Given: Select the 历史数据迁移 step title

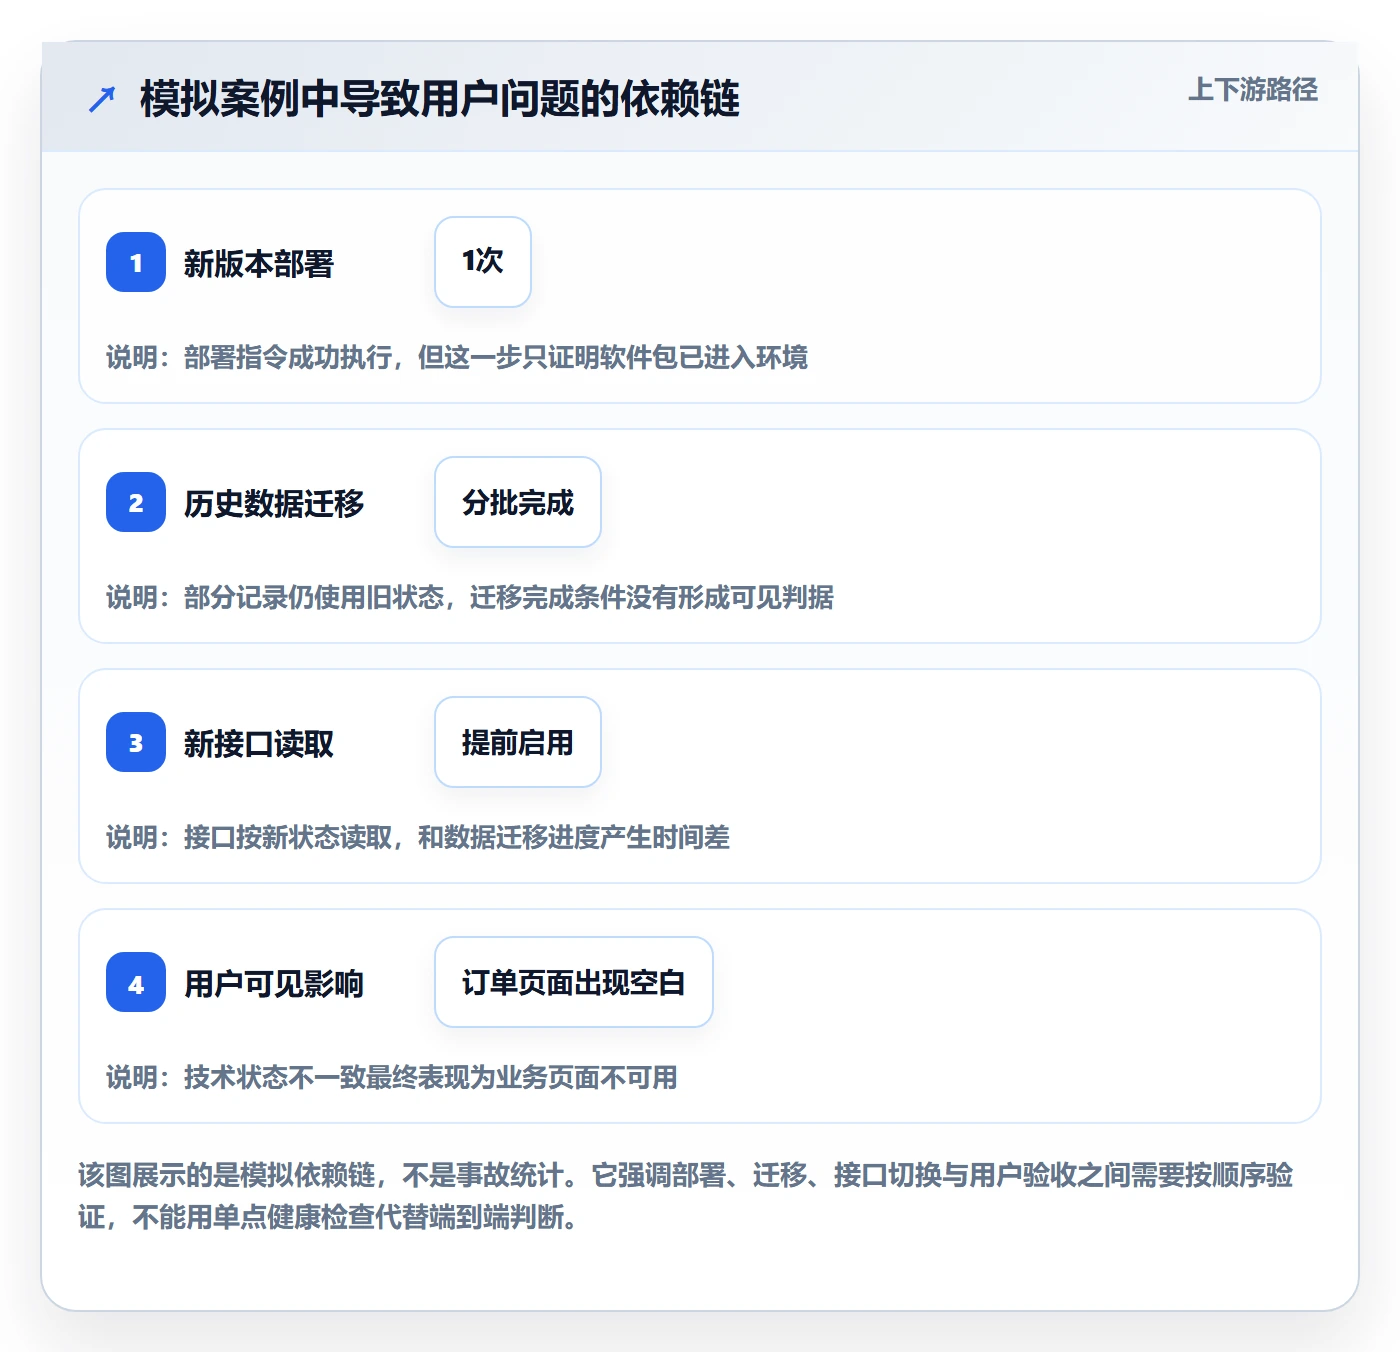Looking at the screenshot, I should pyautogui.click(x=274, y=503).
